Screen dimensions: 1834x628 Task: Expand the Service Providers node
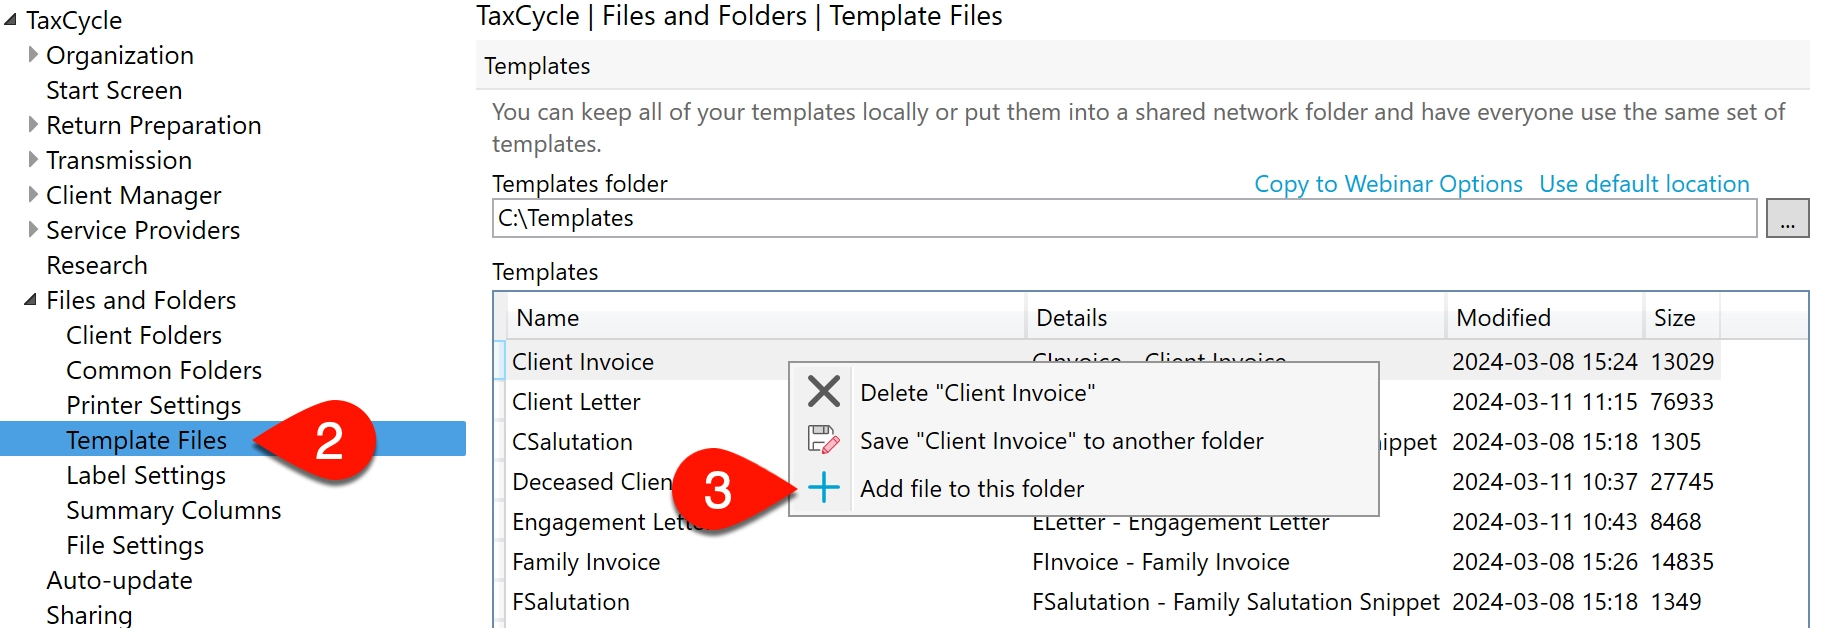33,229
